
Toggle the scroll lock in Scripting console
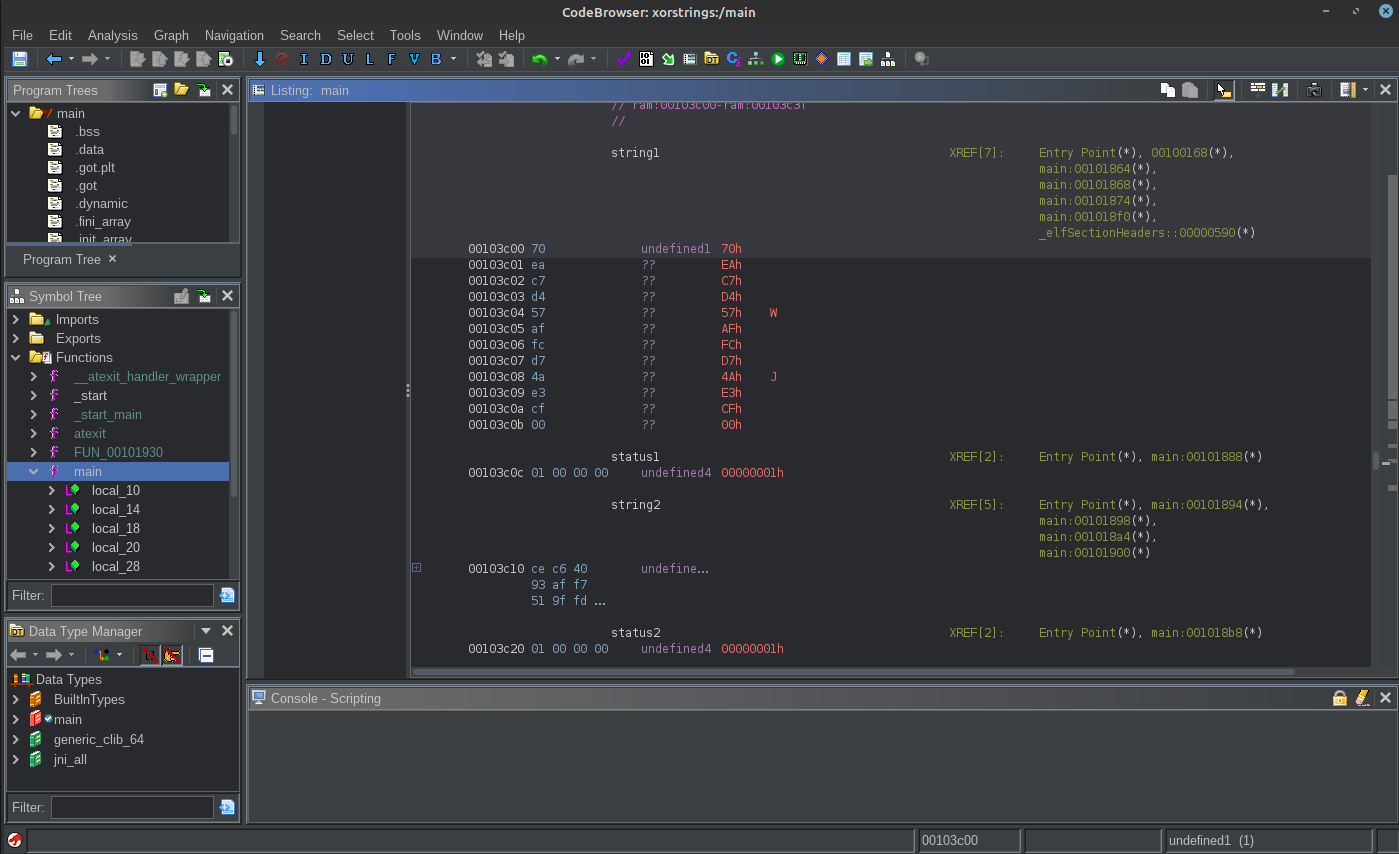[1340, 698]
